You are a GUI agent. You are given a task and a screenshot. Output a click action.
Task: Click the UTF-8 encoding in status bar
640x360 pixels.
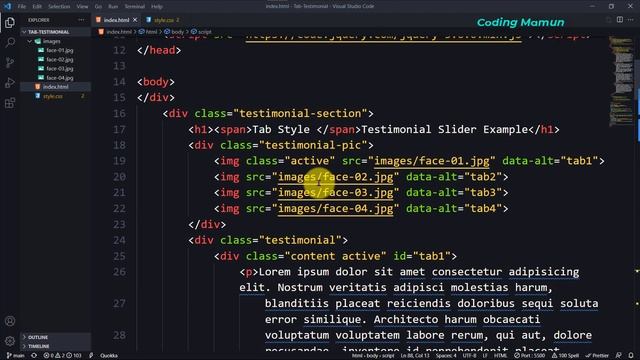[x=469, y=356]
